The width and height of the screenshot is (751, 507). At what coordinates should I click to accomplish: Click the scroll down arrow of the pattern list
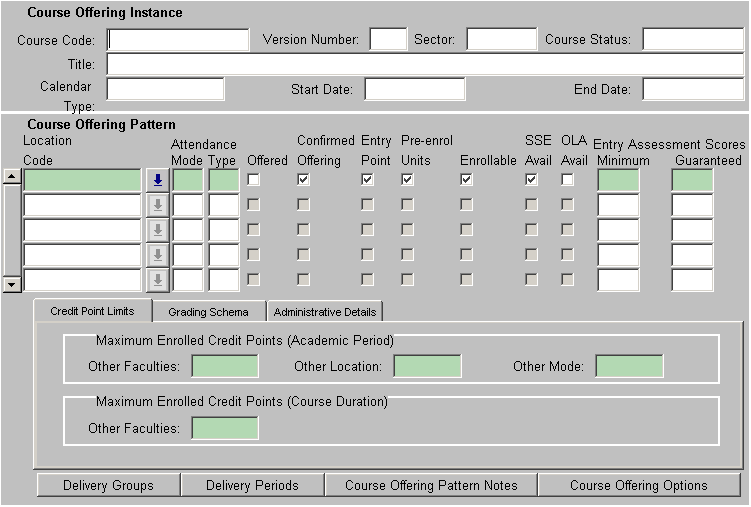click(11, 285)
